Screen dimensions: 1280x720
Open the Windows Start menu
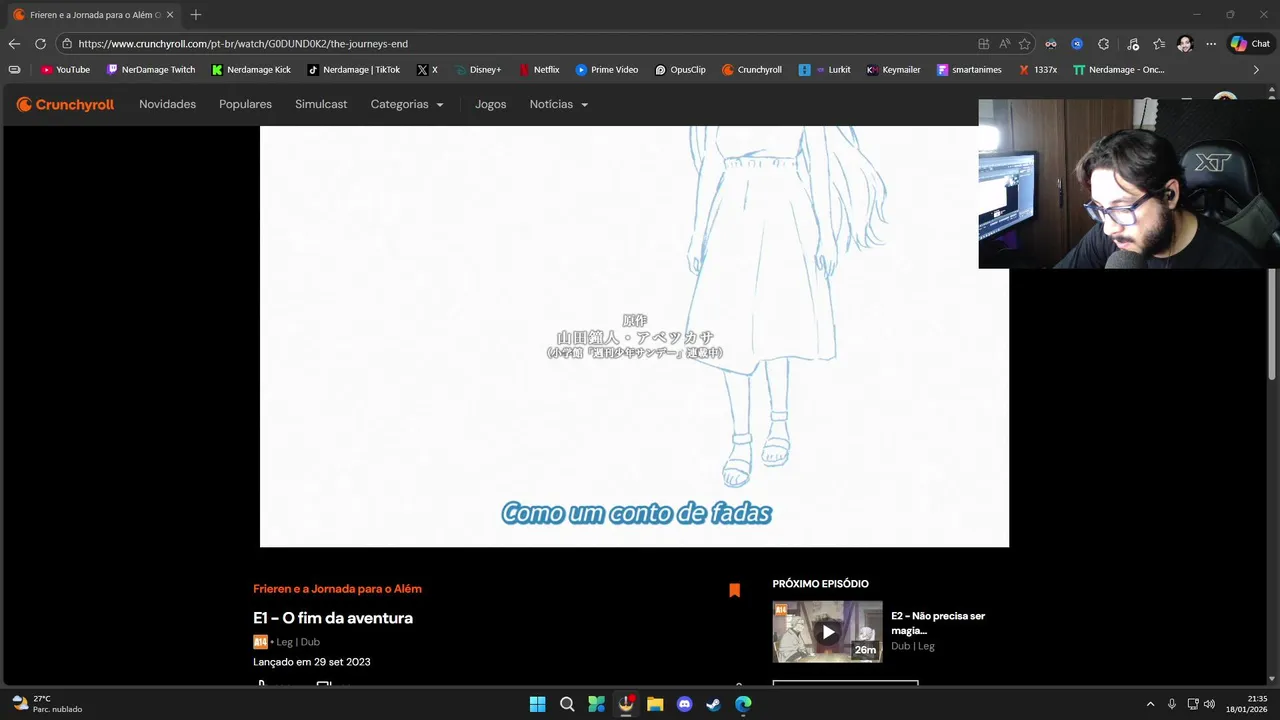point(537,704)
